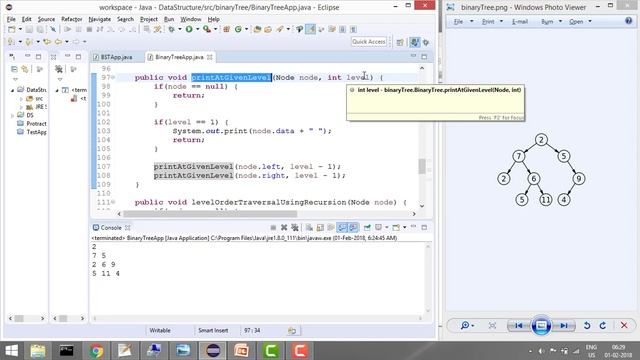The height and width of the screenshot is (360, 640).
Task: Click the grayed Terminate square in Console
Action: [x=273, y=227]
